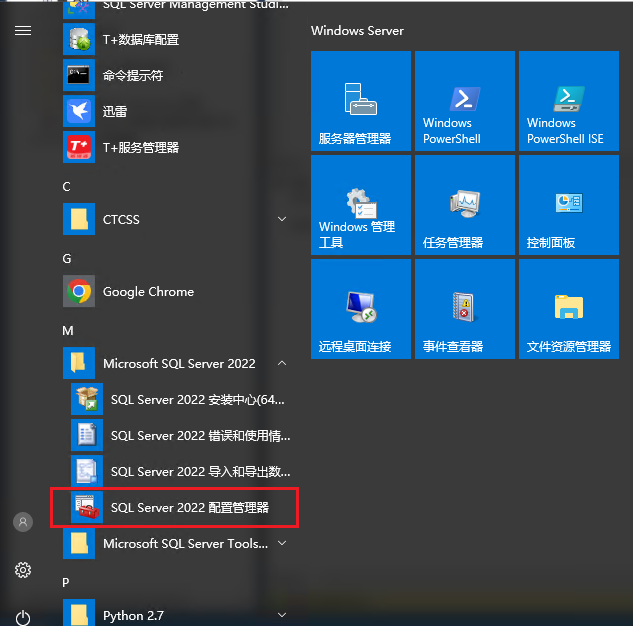Image resolution: width=633 pixels, height=626 pixels.
Task: Open 任务管理器 tile
Action: [x=465, y=205]
